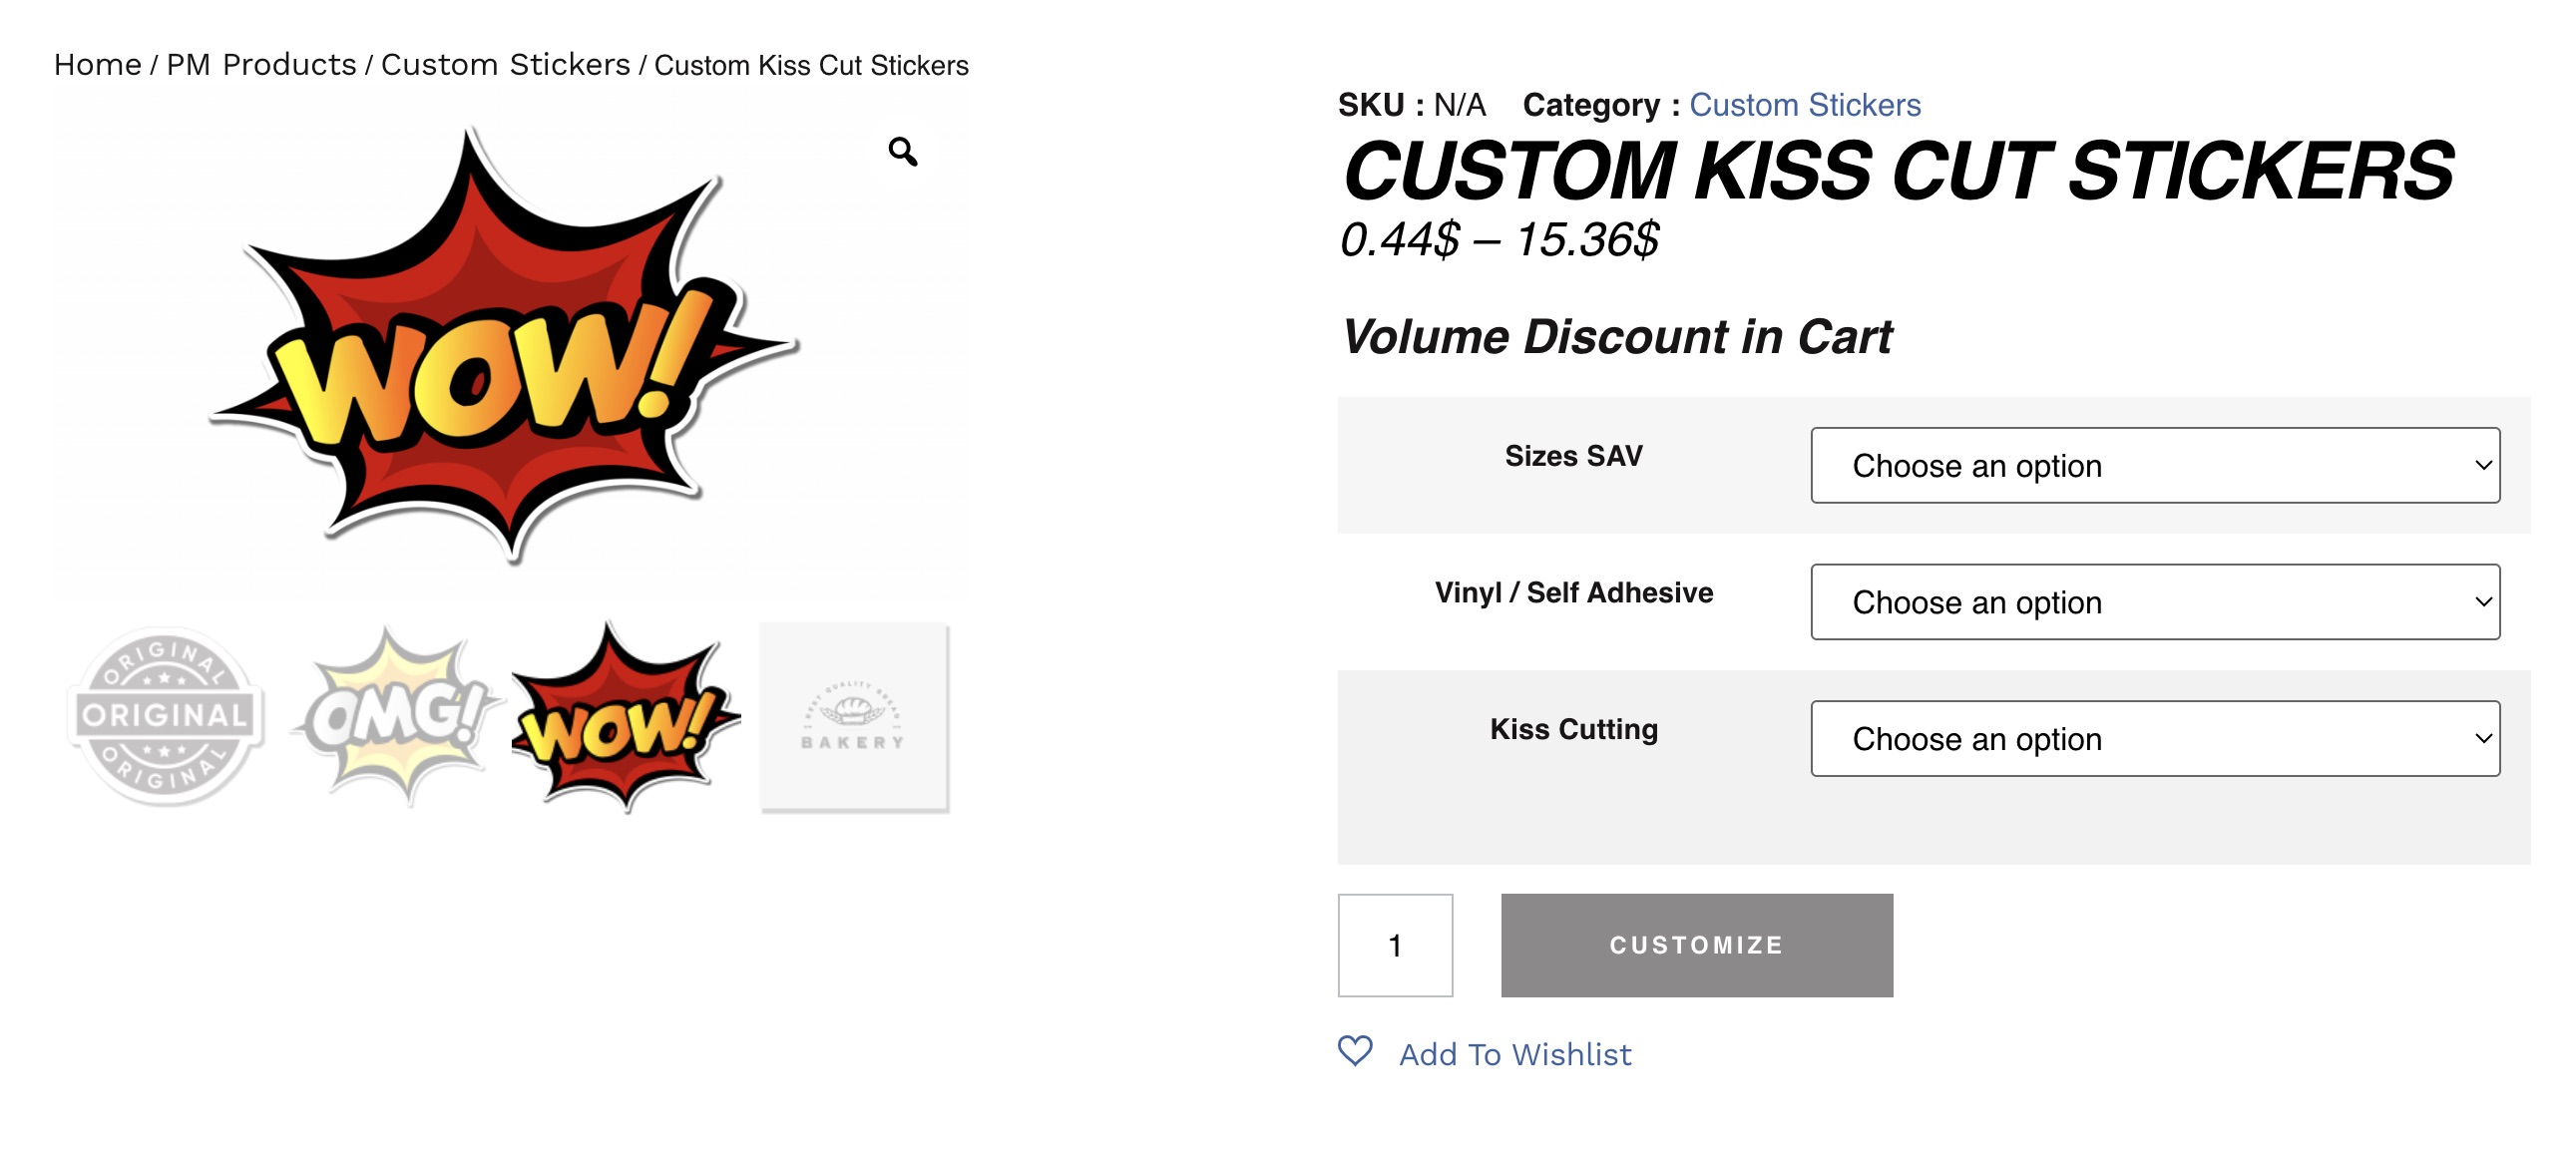2576x1153 pixels.
Task: Click the heart wishlist icon
Action: coord(1355,1051)
